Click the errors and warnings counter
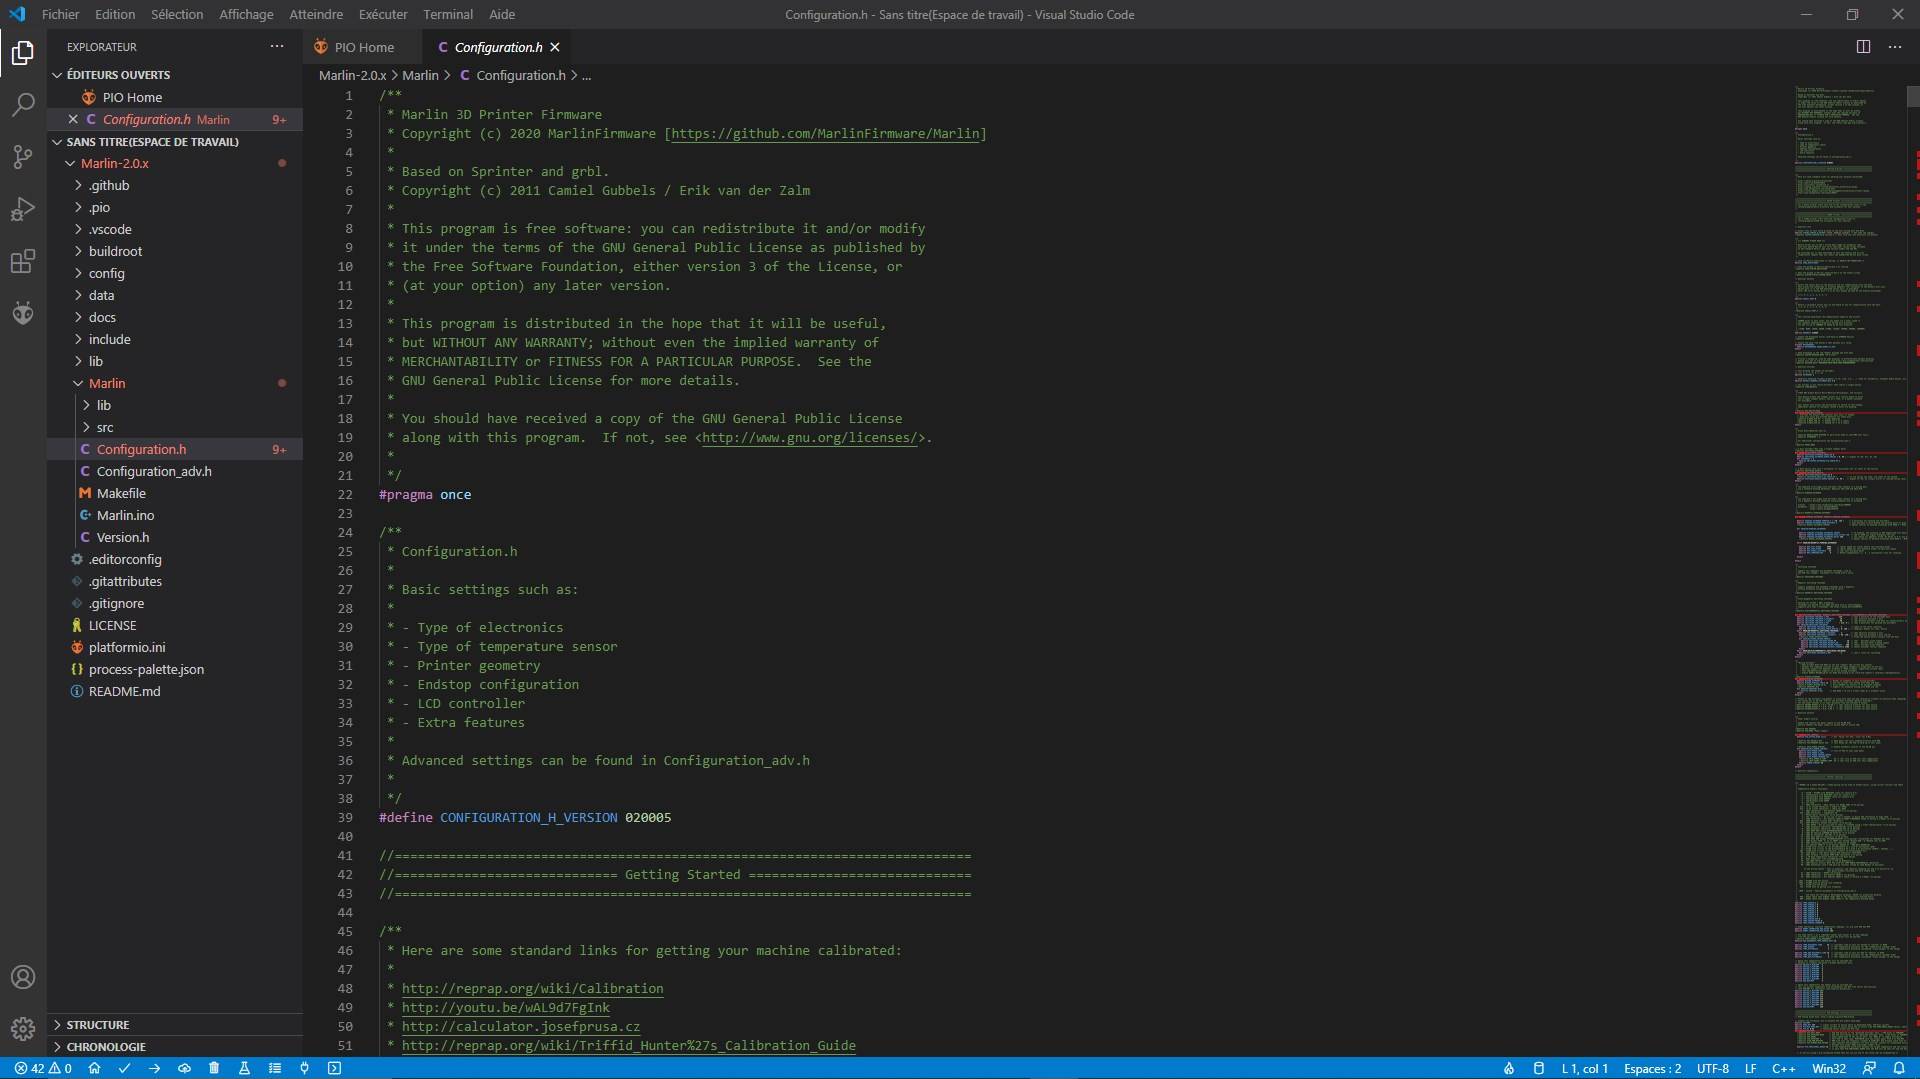 43,1068
